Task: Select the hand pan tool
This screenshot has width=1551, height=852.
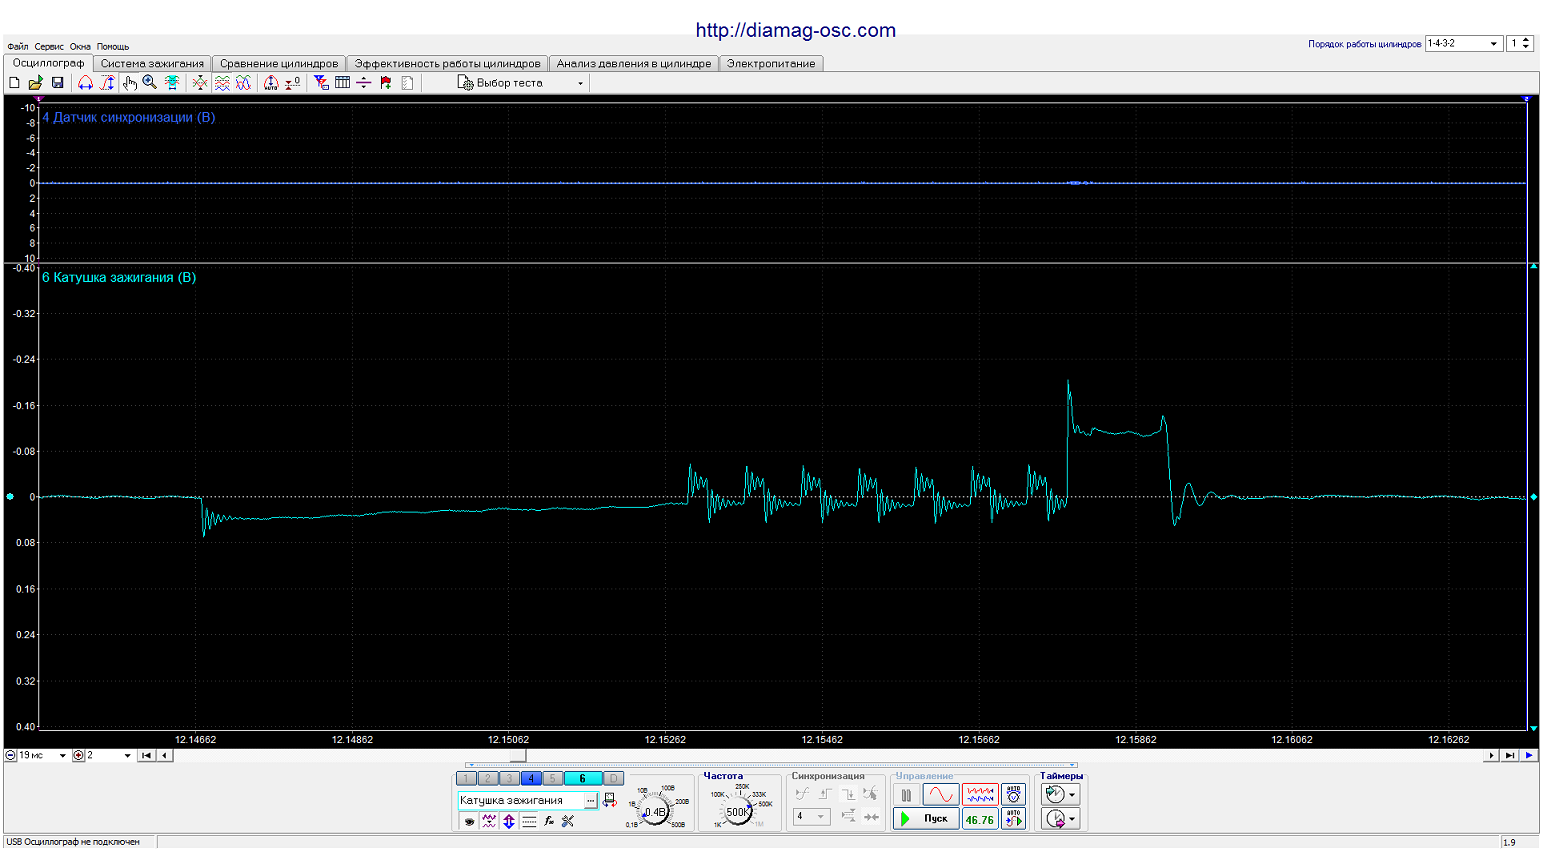Action: pos(129,83)
